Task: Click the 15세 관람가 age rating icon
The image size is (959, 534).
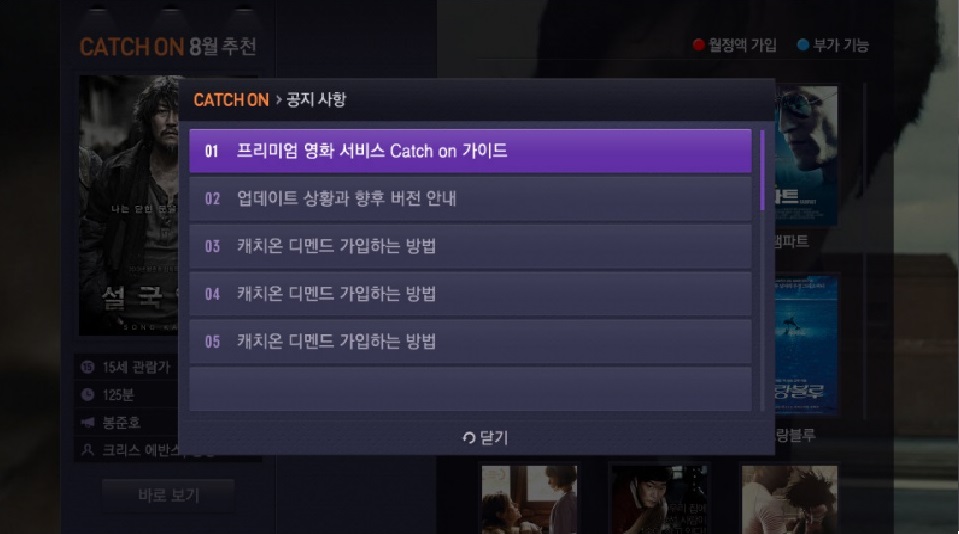Action: (87, 367)
